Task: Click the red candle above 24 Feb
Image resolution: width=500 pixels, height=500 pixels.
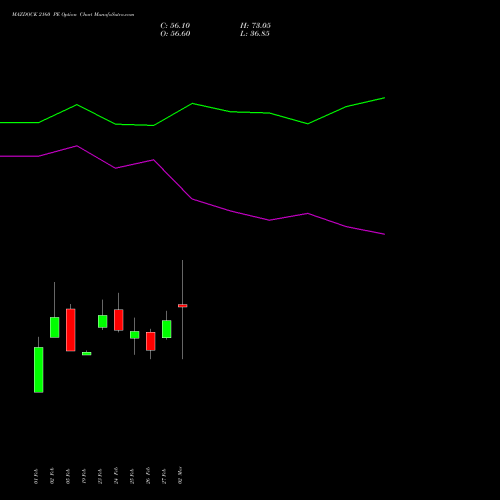Action: tap(119, 320)
